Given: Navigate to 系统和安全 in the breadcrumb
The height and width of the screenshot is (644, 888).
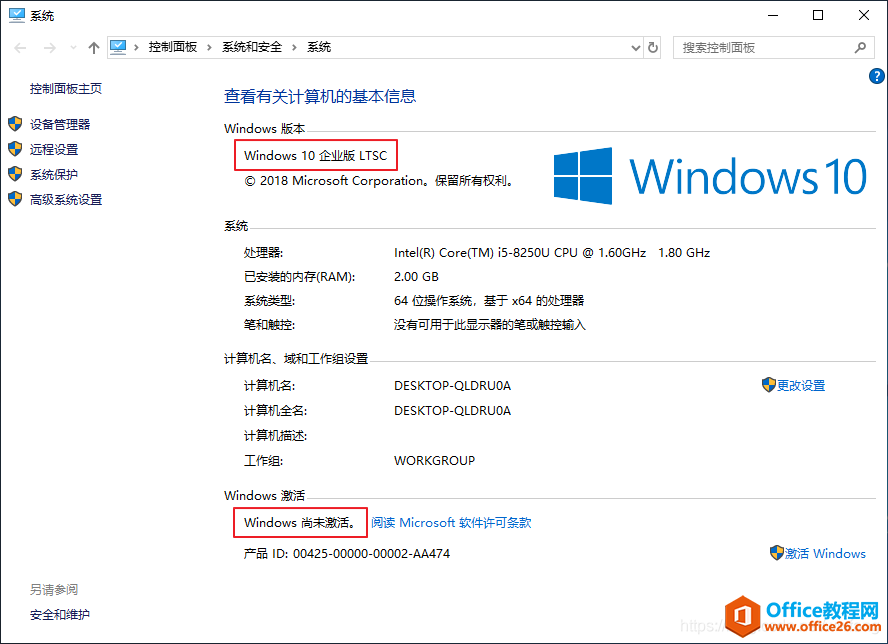Looking at the screenshot, I should pyautogui.click(x=254, y=47).
